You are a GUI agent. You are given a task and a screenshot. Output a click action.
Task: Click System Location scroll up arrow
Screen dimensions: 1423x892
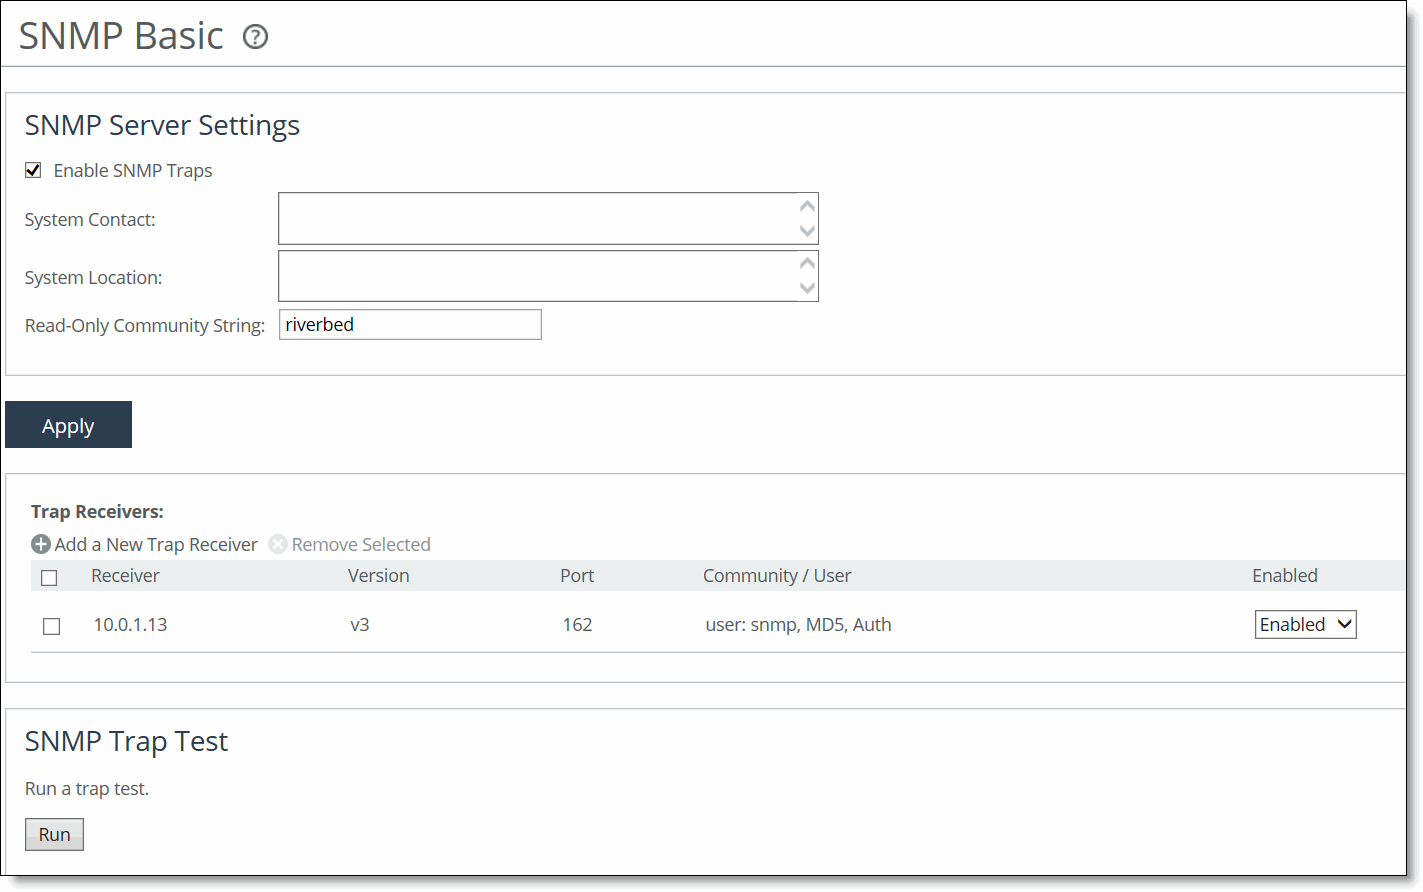[807, 263]
